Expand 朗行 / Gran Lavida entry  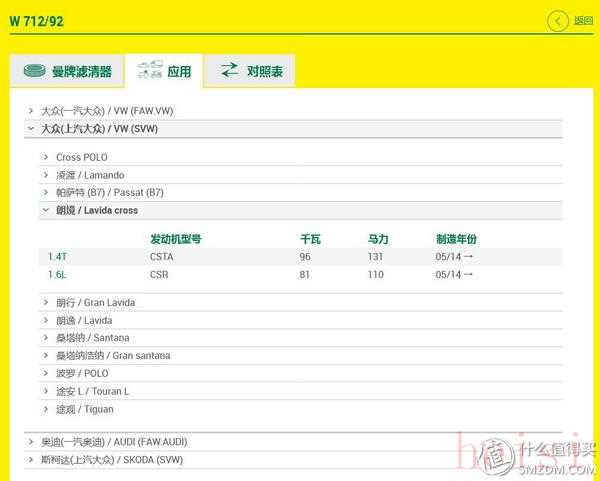click(x=95, y=302)
